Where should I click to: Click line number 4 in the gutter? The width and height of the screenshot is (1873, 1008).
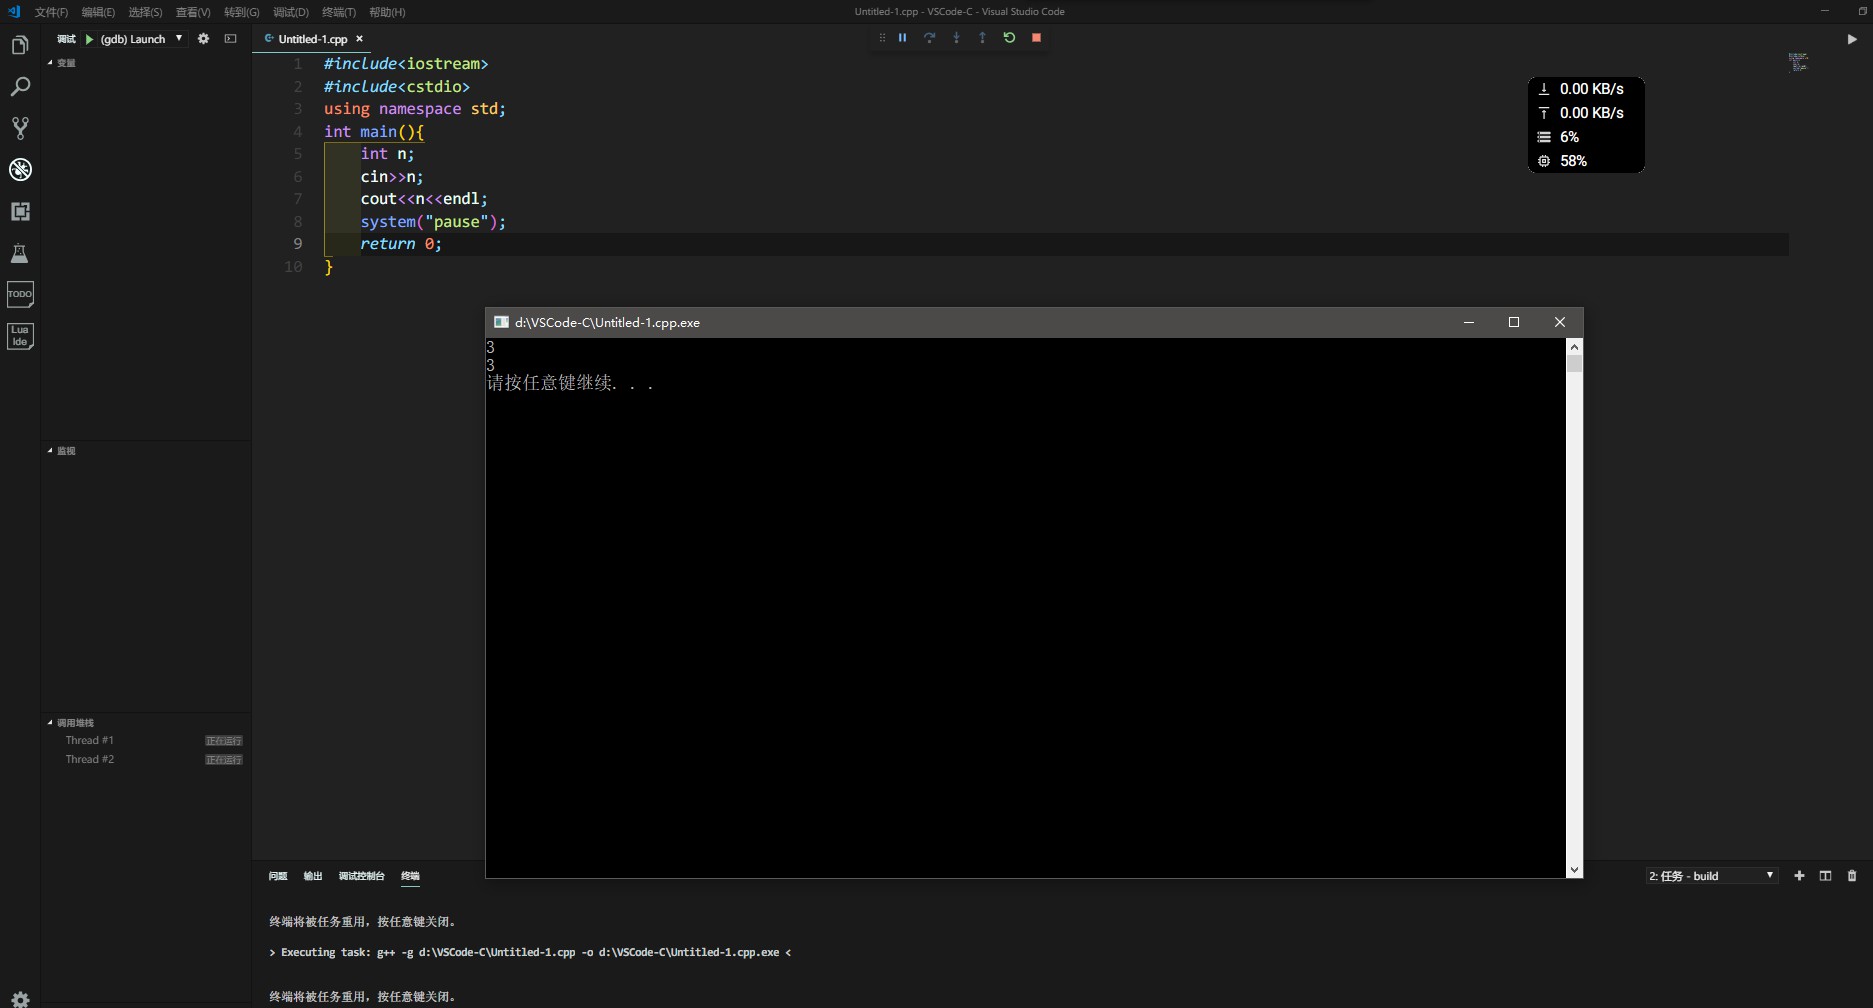297,132
